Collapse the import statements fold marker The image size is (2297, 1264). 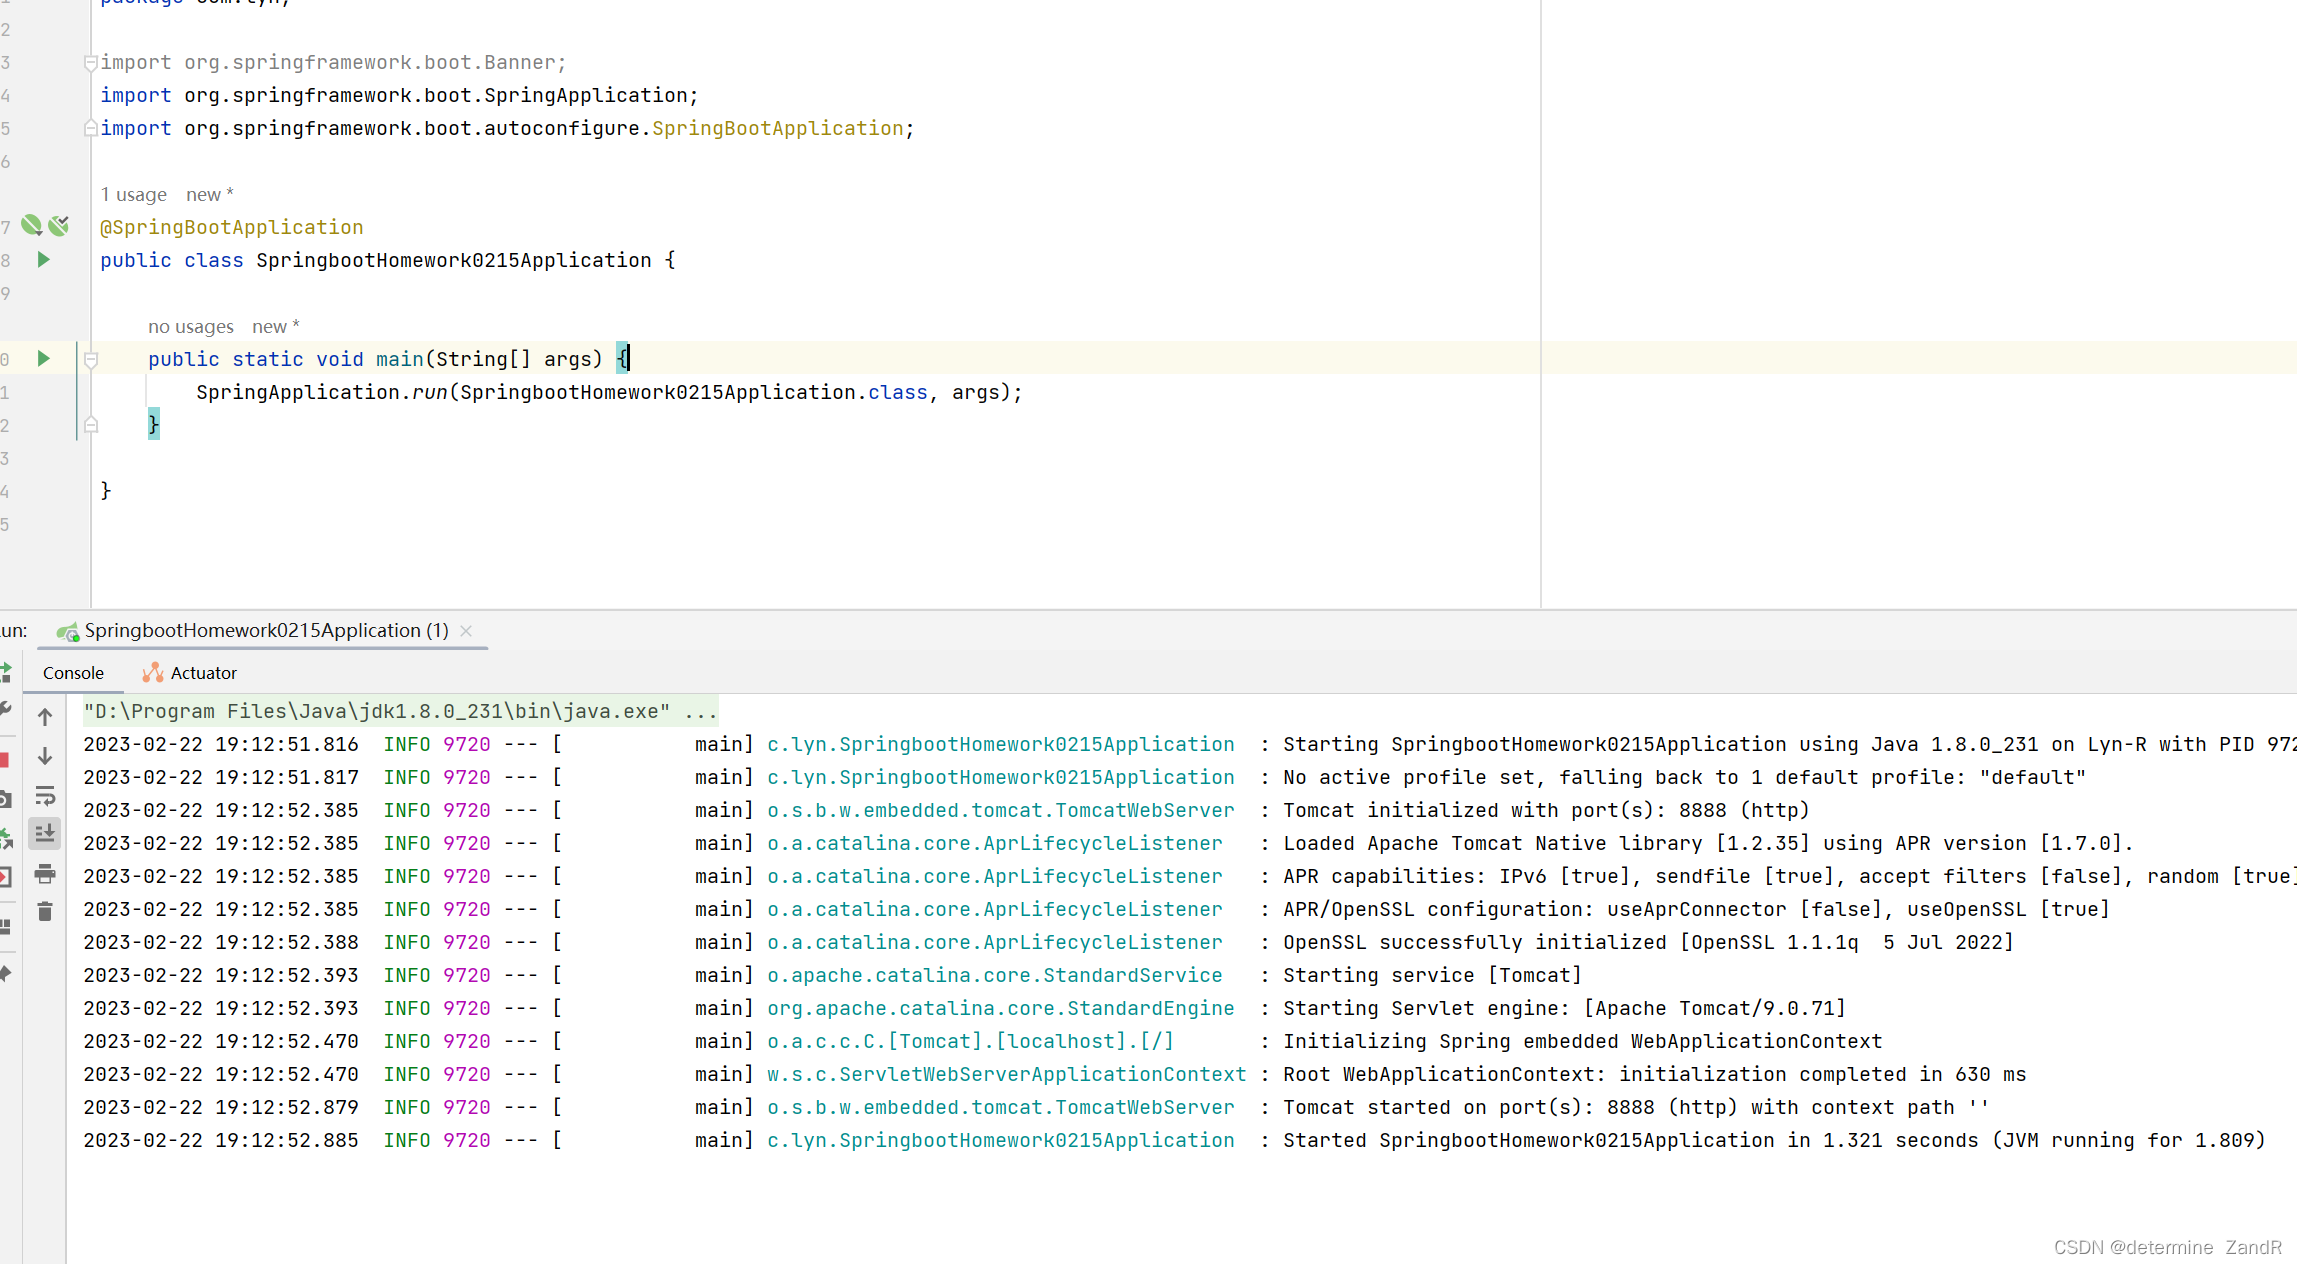tap(91, 63)
